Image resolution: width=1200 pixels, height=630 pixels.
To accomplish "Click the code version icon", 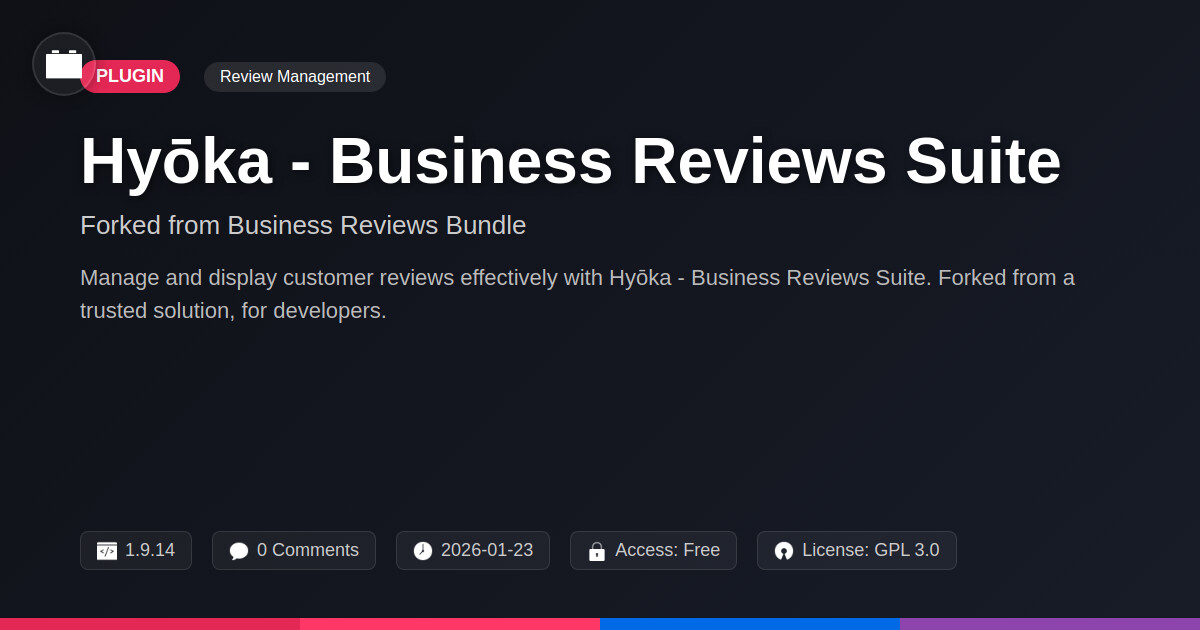I will click(x=107, y=551).
